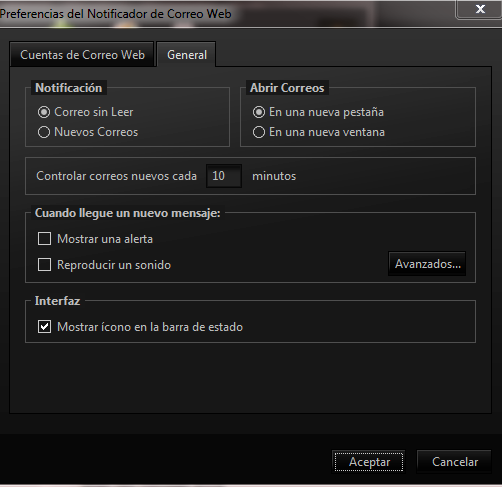Click the 'minutos' label

(x=274, y=176)
